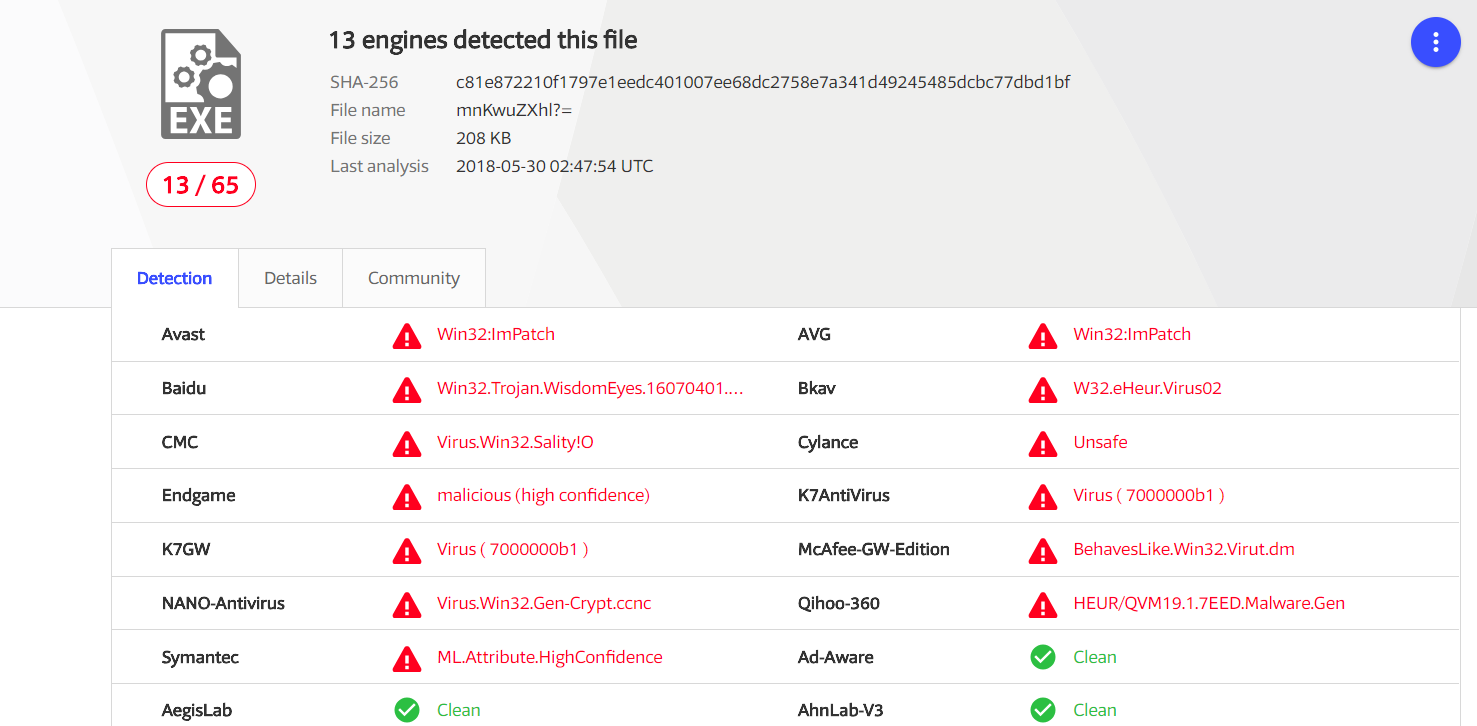Screen dimensions: 1477x726
Task: Click the warning triangle for AVG detection
Action: pos(1043,336)
